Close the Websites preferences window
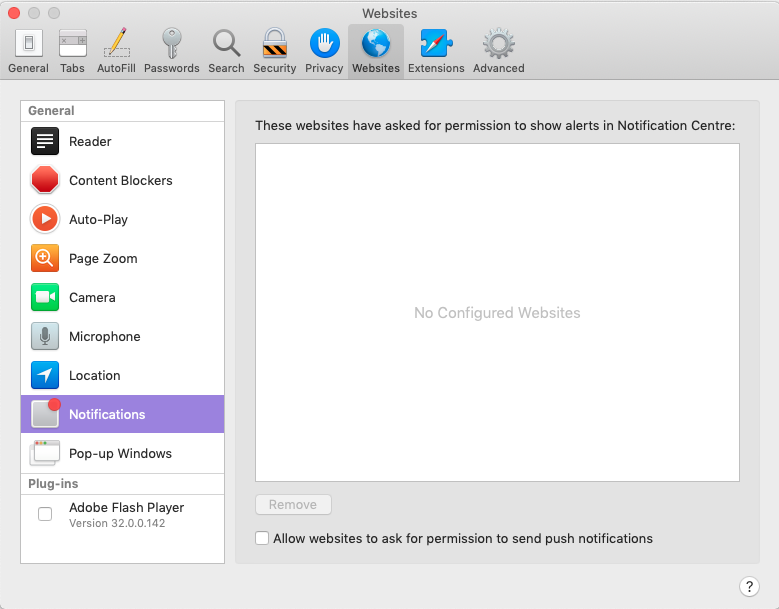Viewport: 779px width, 609px height. pos(14,13)
